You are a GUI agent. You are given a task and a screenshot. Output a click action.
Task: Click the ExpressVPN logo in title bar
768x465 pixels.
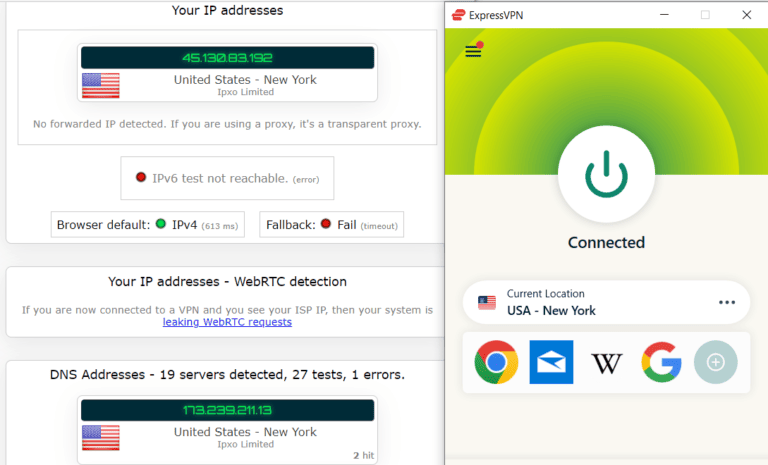[458, 15]
